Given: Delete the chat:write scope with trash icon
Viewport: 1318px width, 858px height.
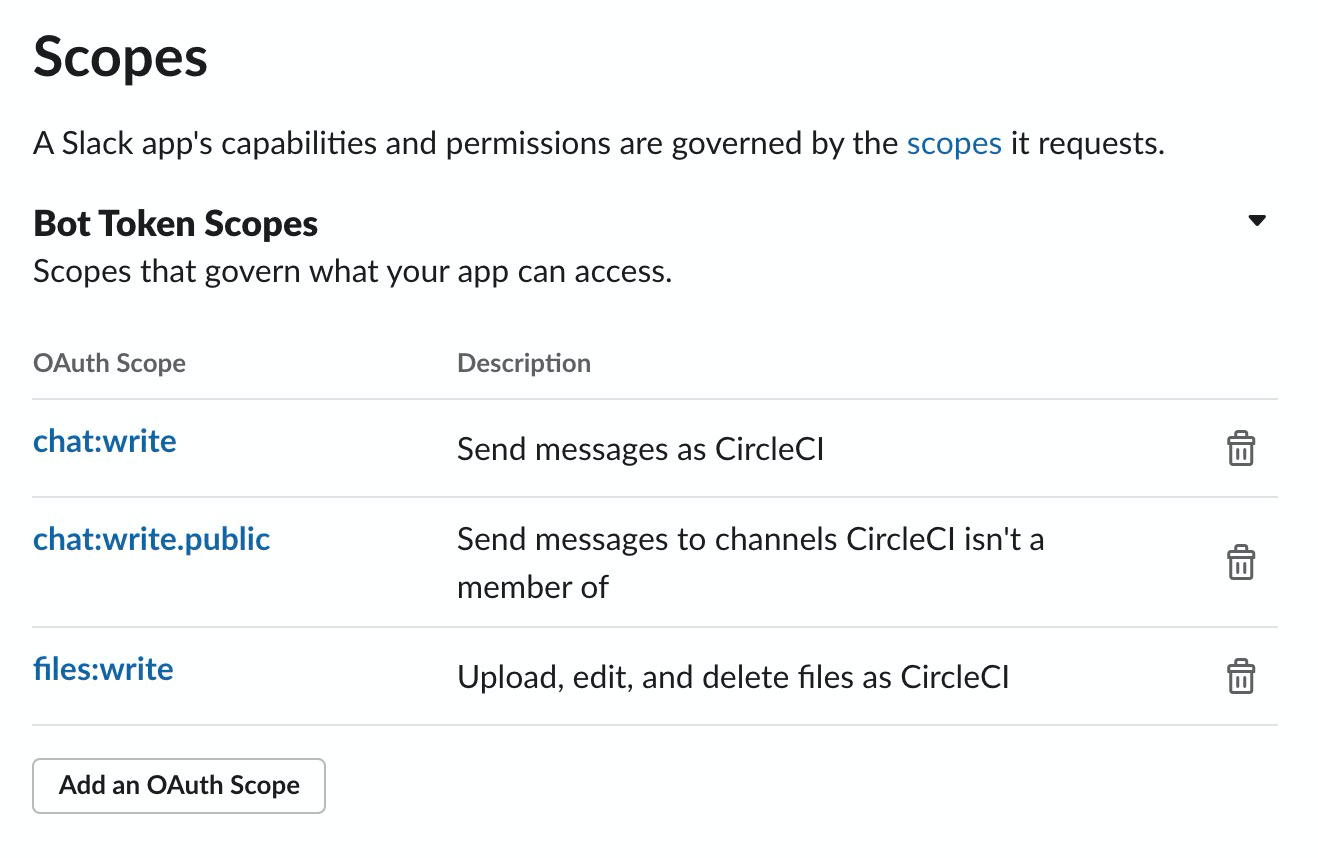Looking at the screenshot, I should tap(1240, 449).
